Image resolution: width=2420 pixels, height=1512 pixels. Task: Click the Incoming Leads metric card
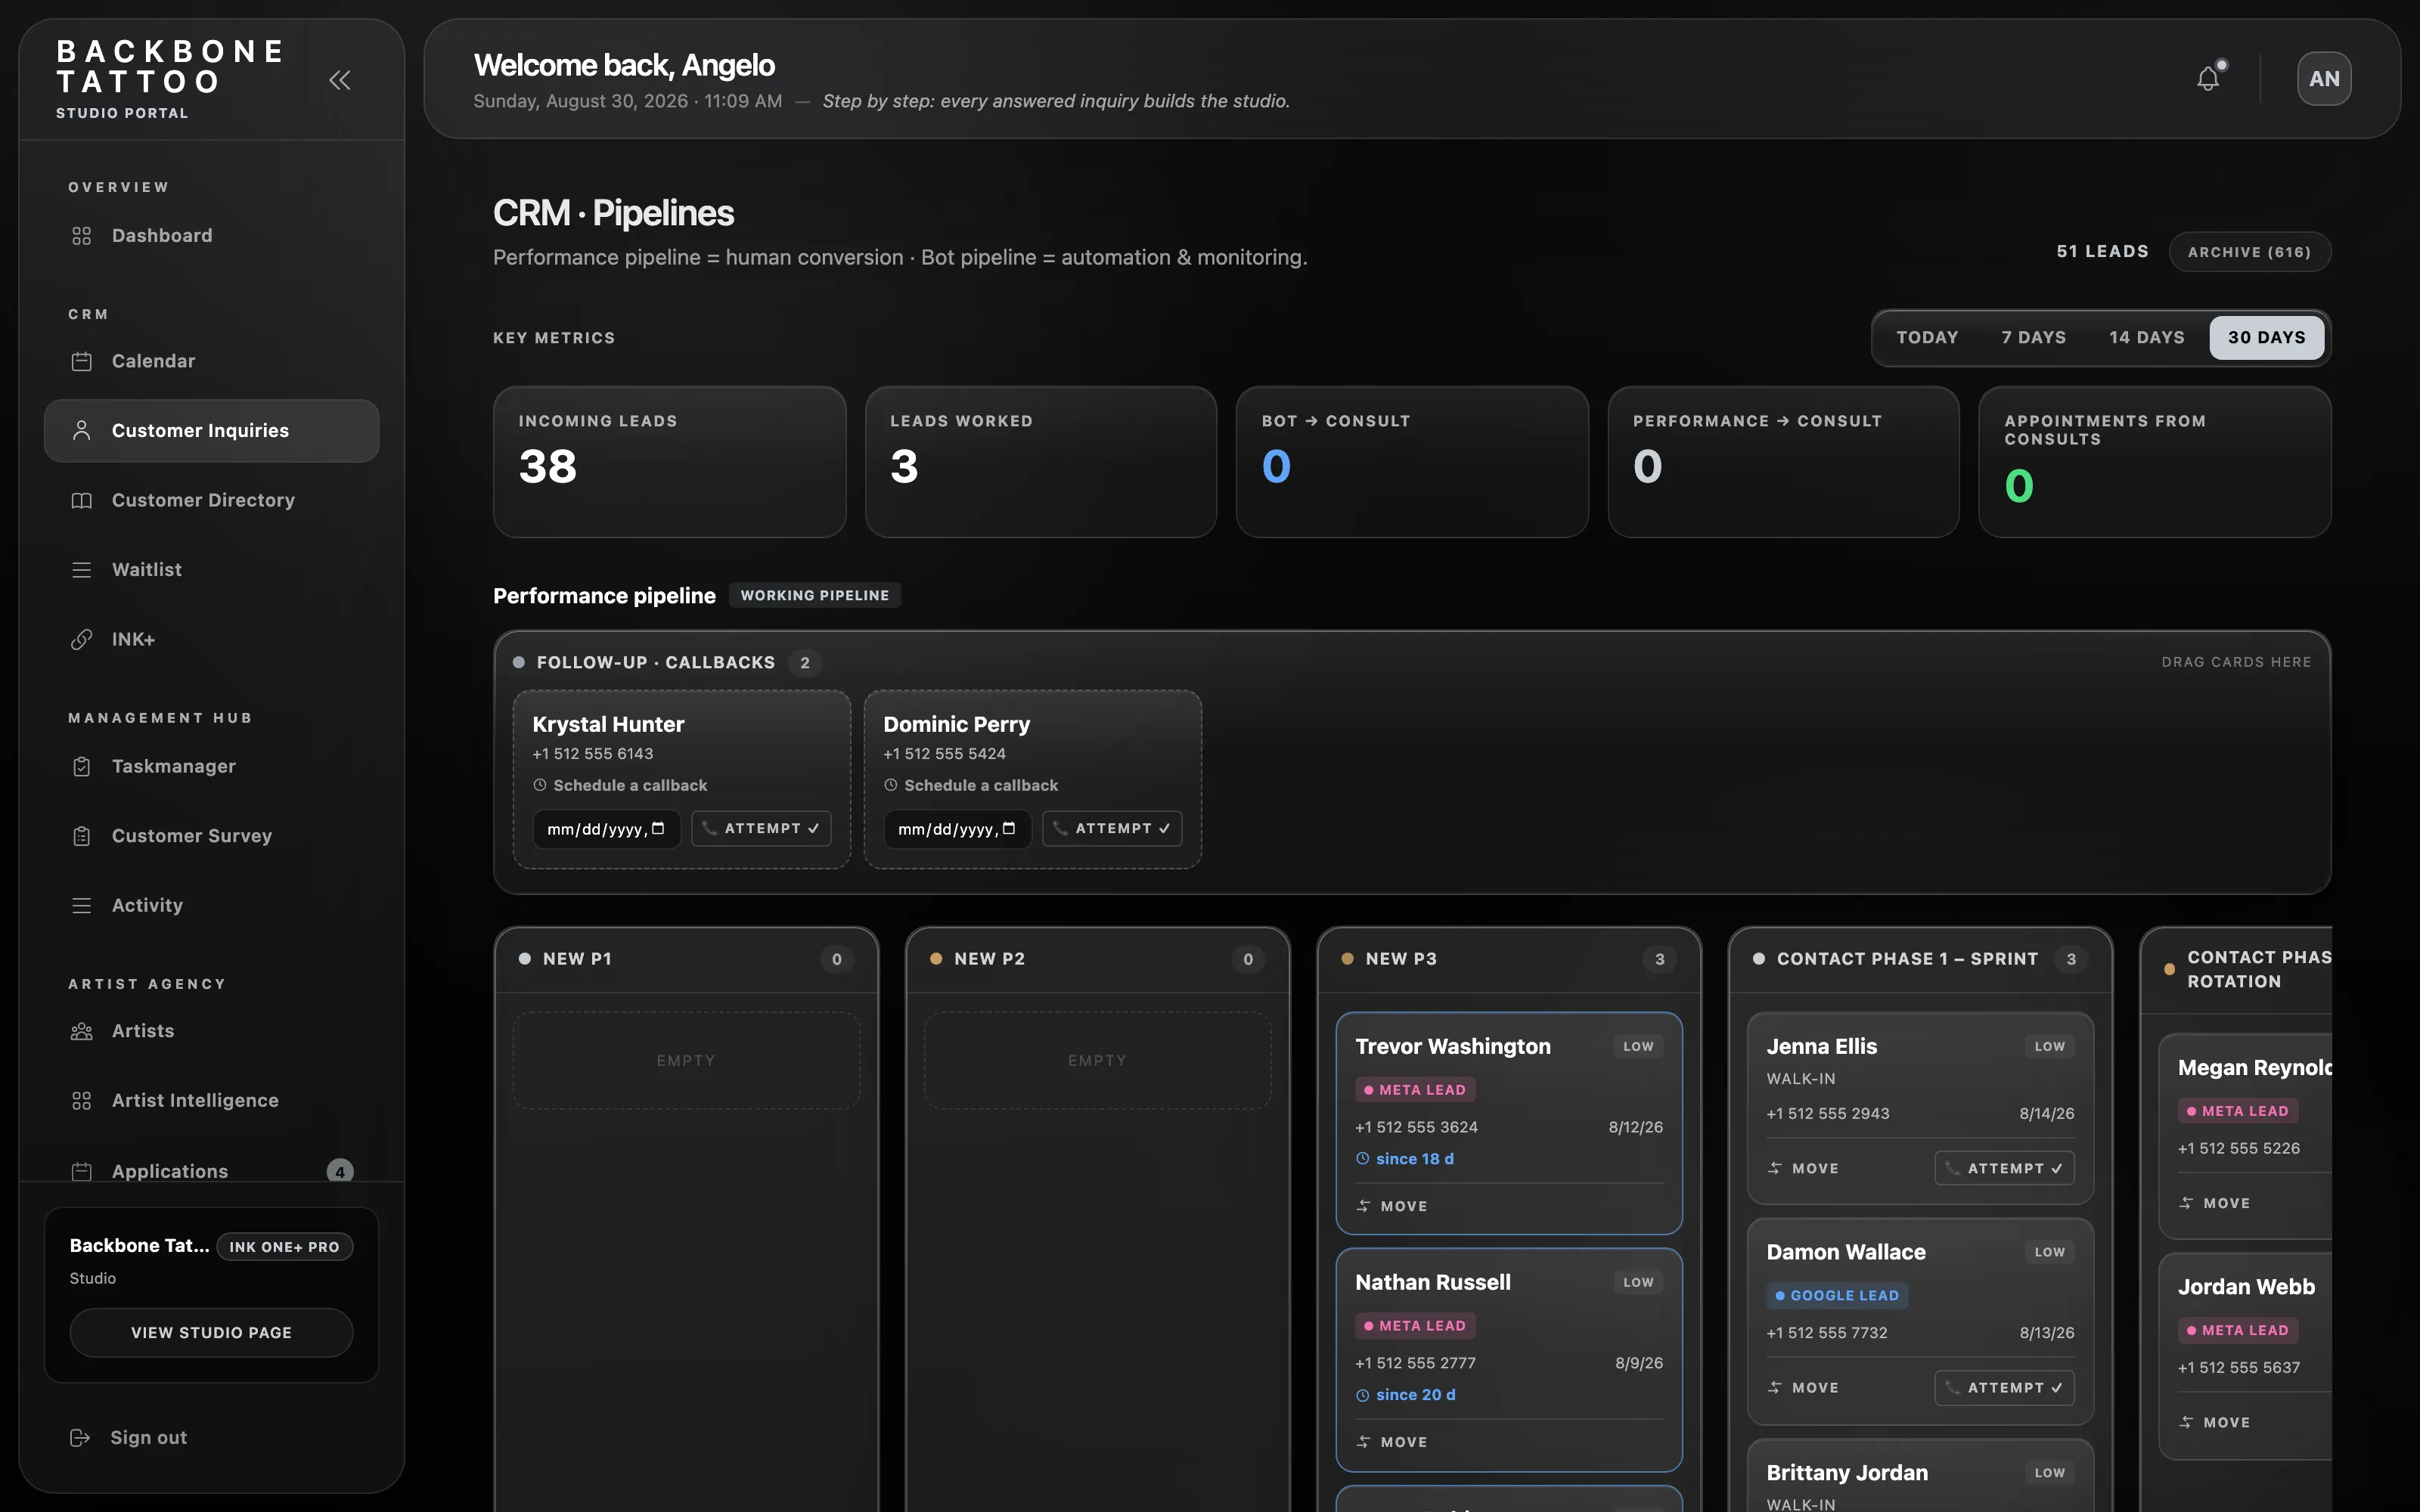click(670, 462)
